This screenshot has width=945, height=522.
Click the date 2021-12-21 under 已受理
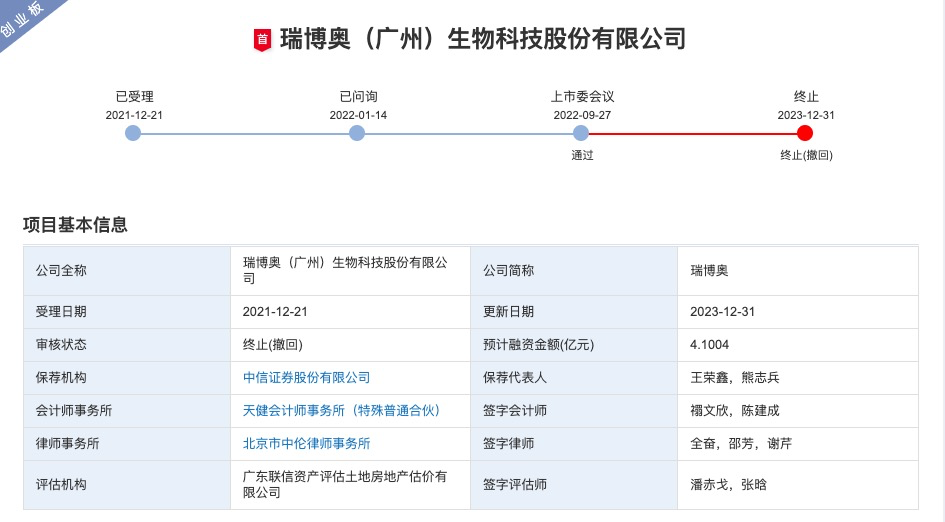pyautogui.click(x=134, y=115)
